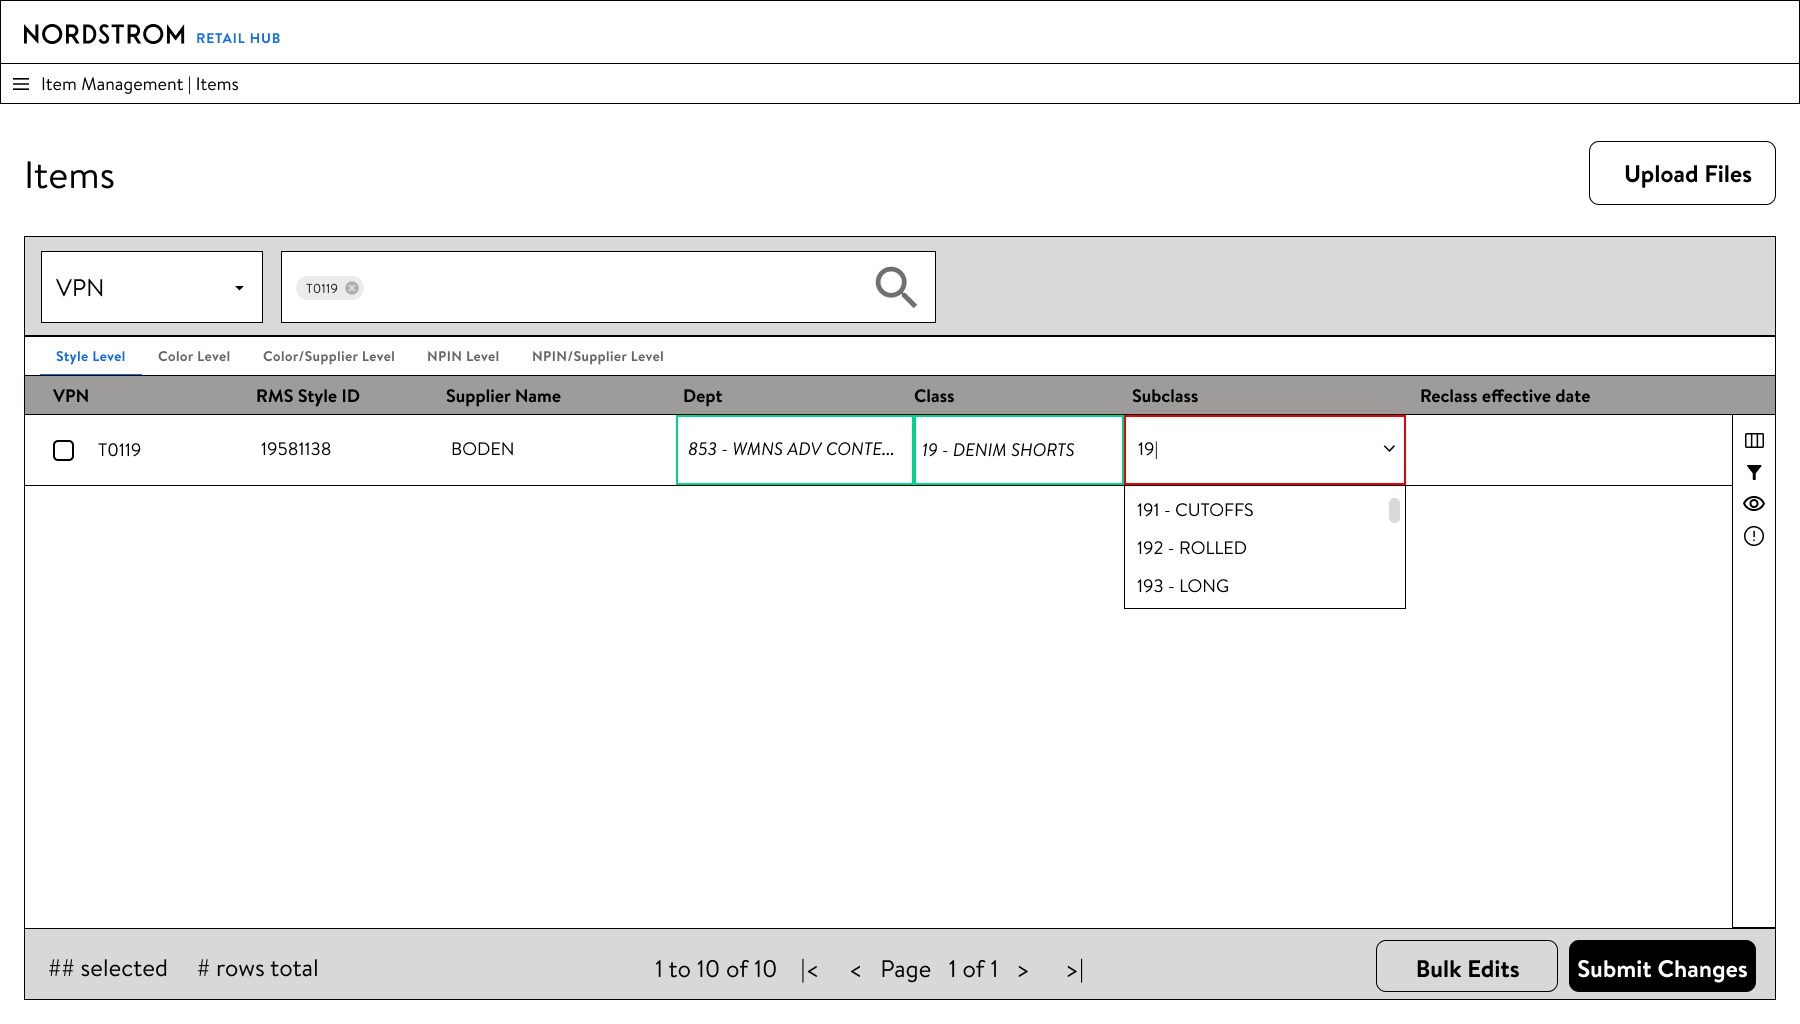Click the '## selected' status text
This screenshot has height=1024, width=1800.
click(x=108, y=968)
